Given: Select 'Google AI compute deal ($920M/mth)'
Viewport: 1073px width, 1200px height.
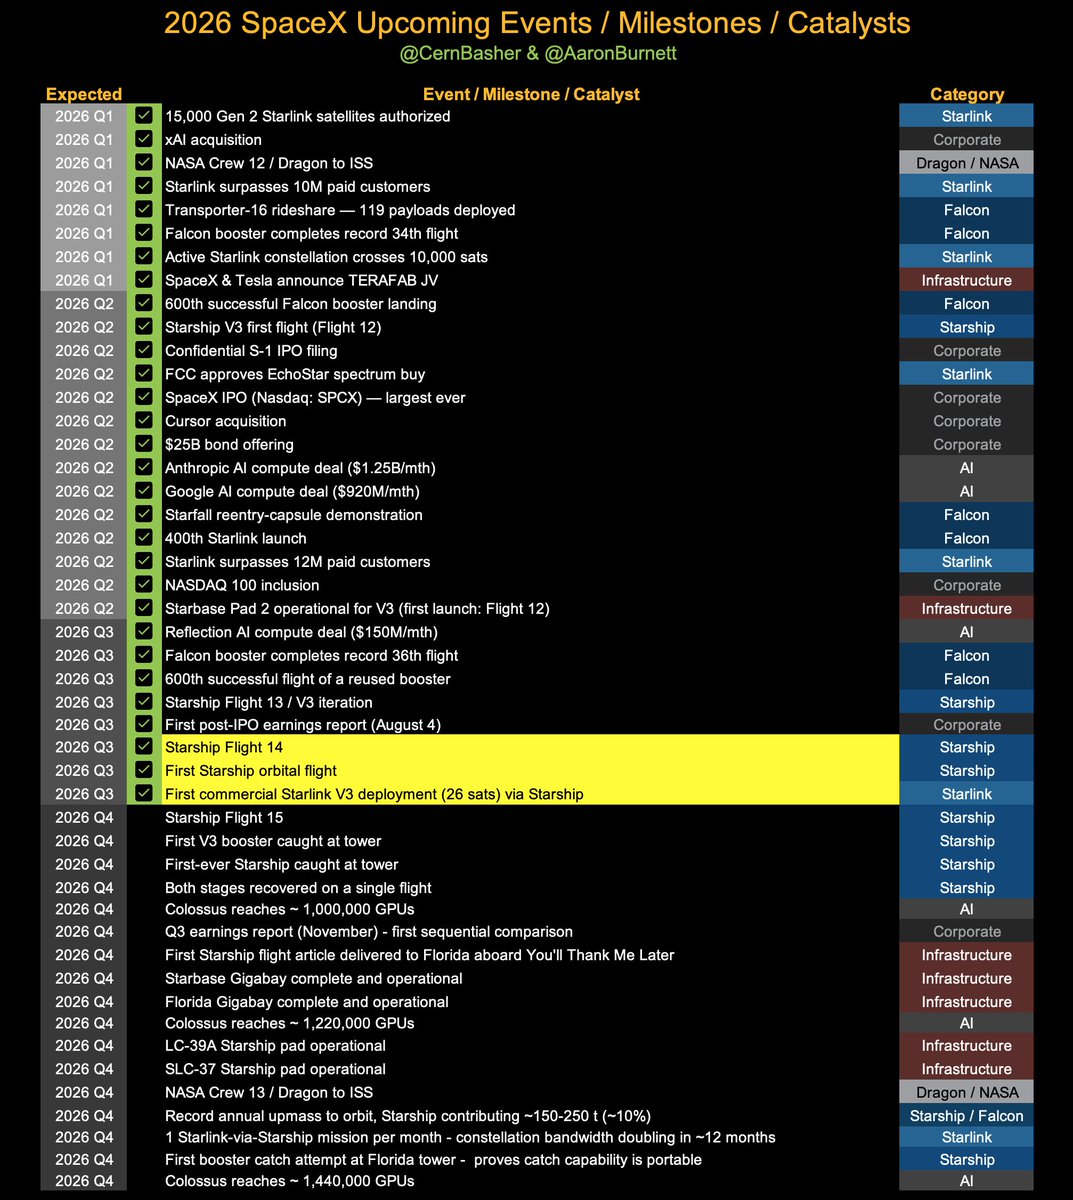Looking at the screenshot, I should click(x=292, y=491).
